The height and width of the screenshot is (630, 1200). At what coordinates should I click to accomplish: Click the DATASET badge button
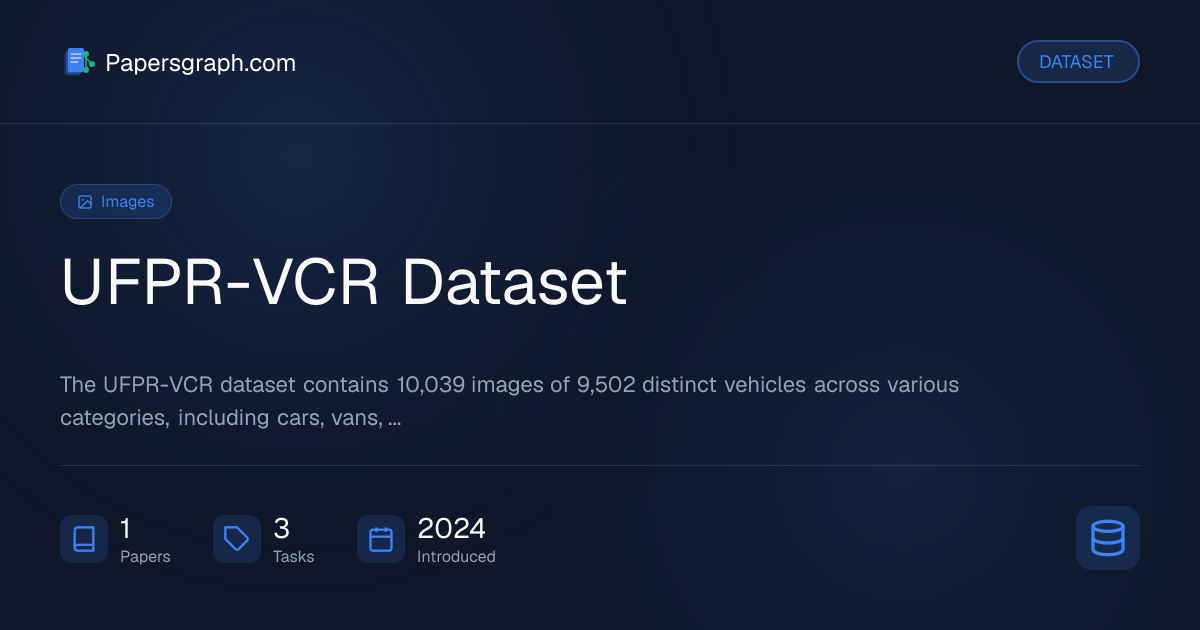(x=1078, y=62)
